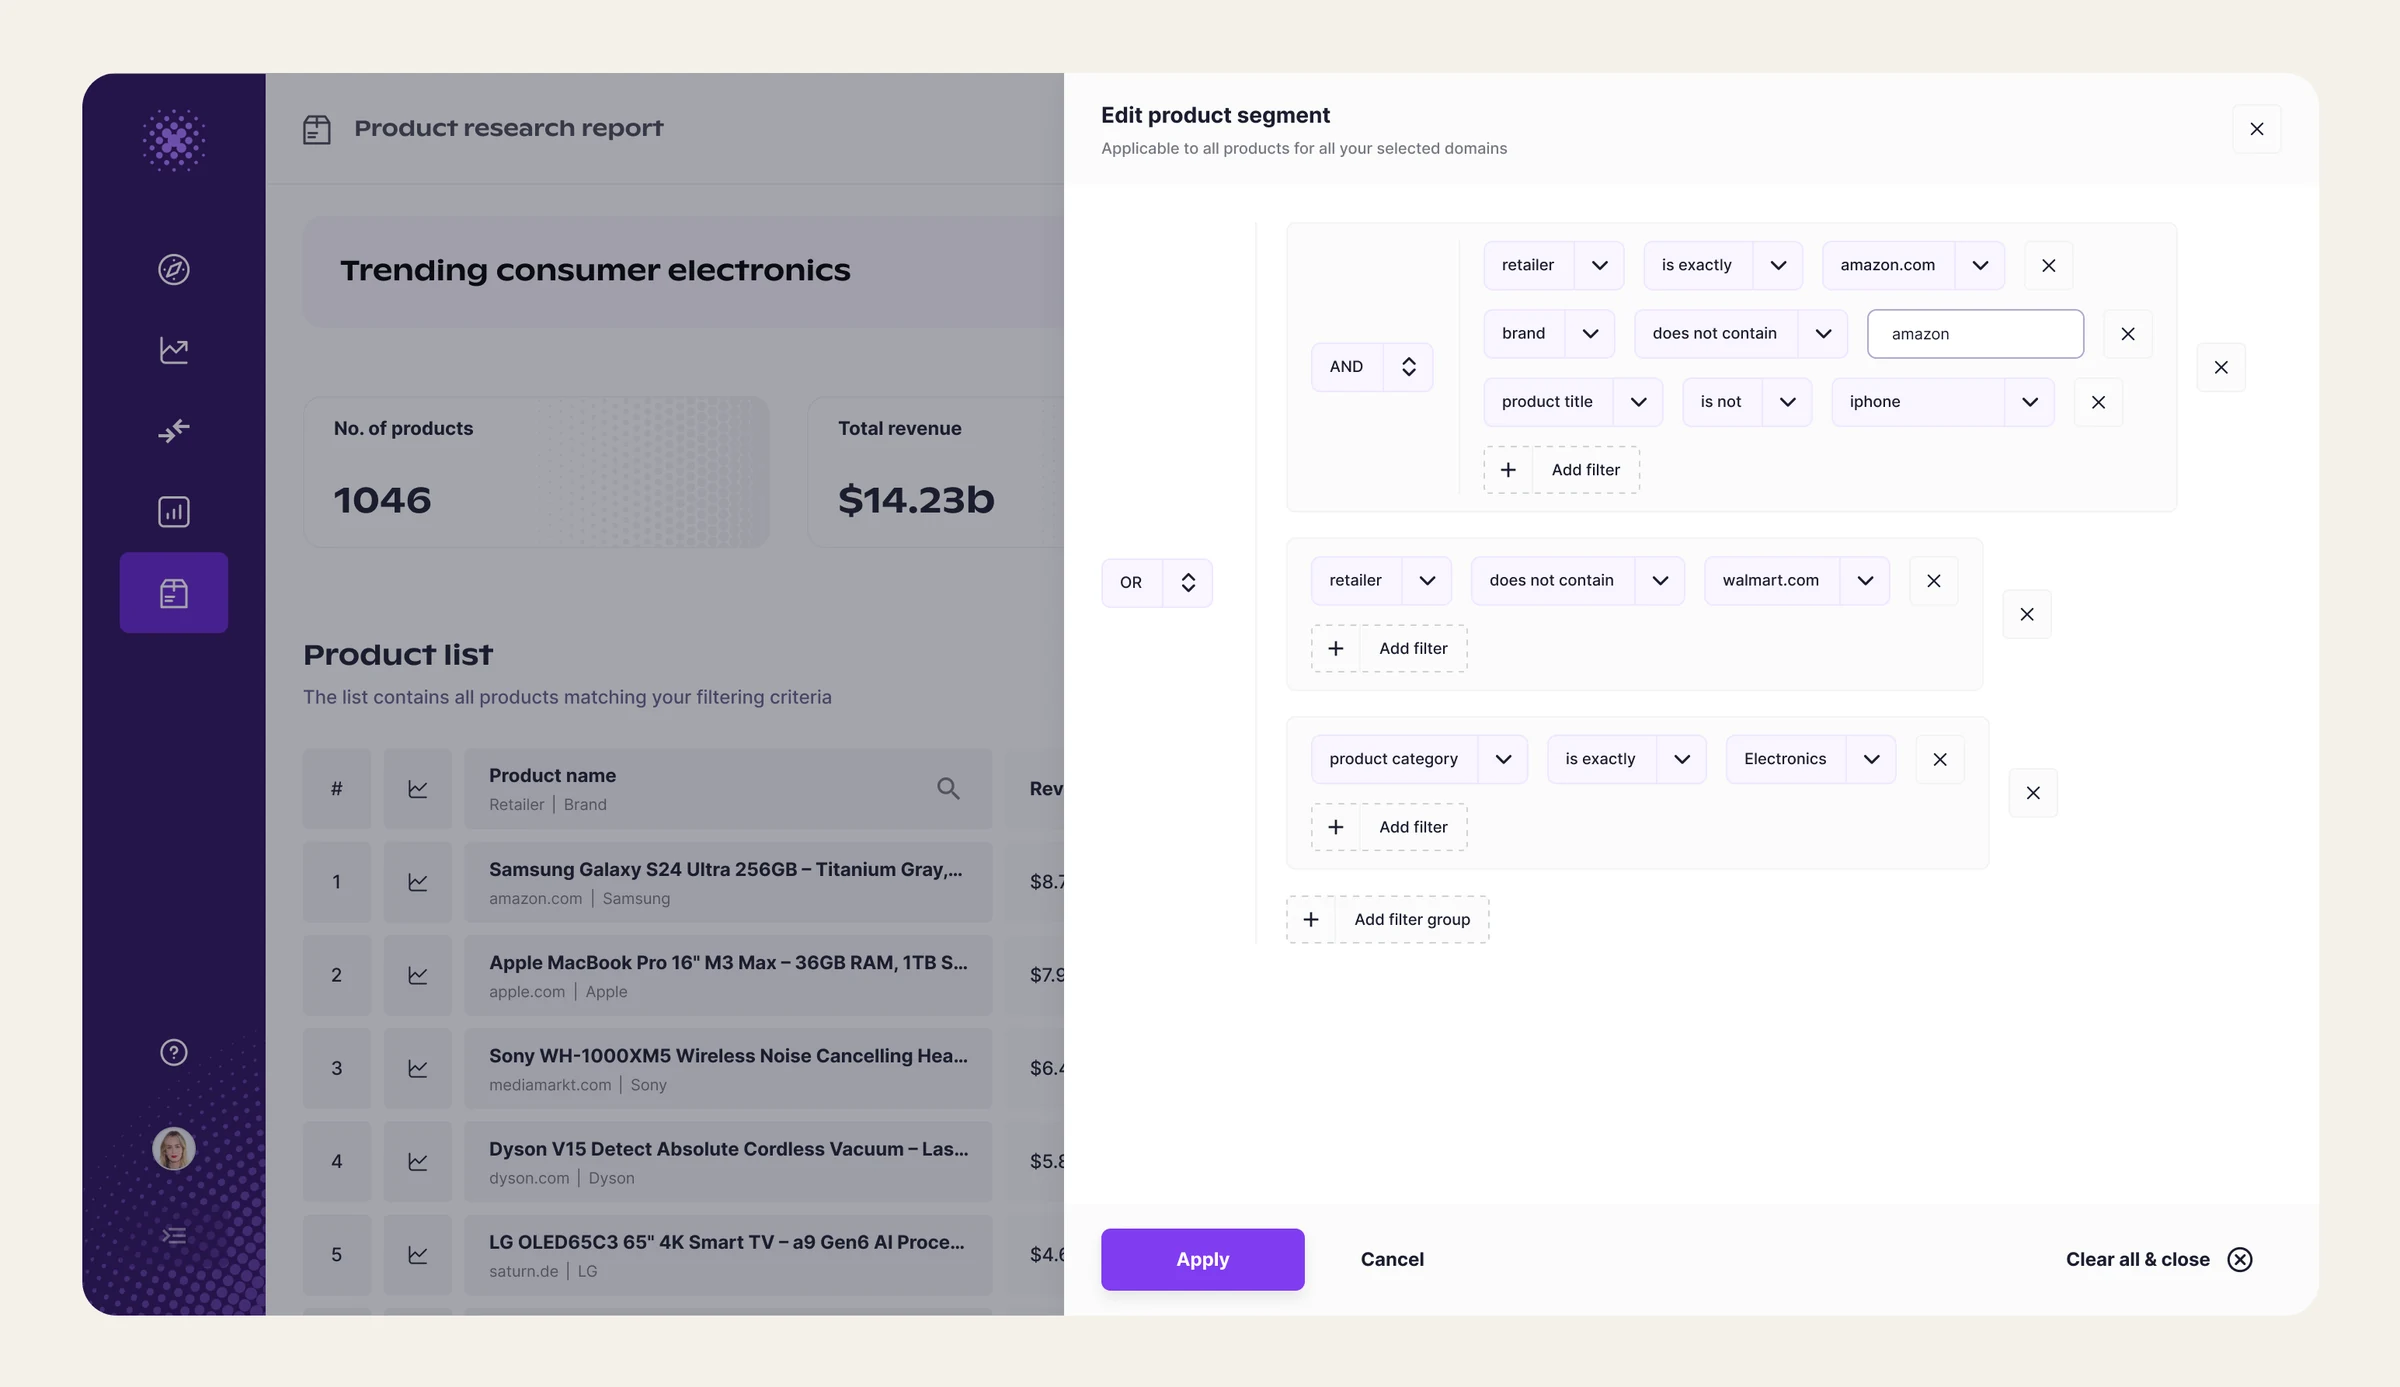Click search icon in Product name header
2400x1387 pixels.
pos(948,789)
